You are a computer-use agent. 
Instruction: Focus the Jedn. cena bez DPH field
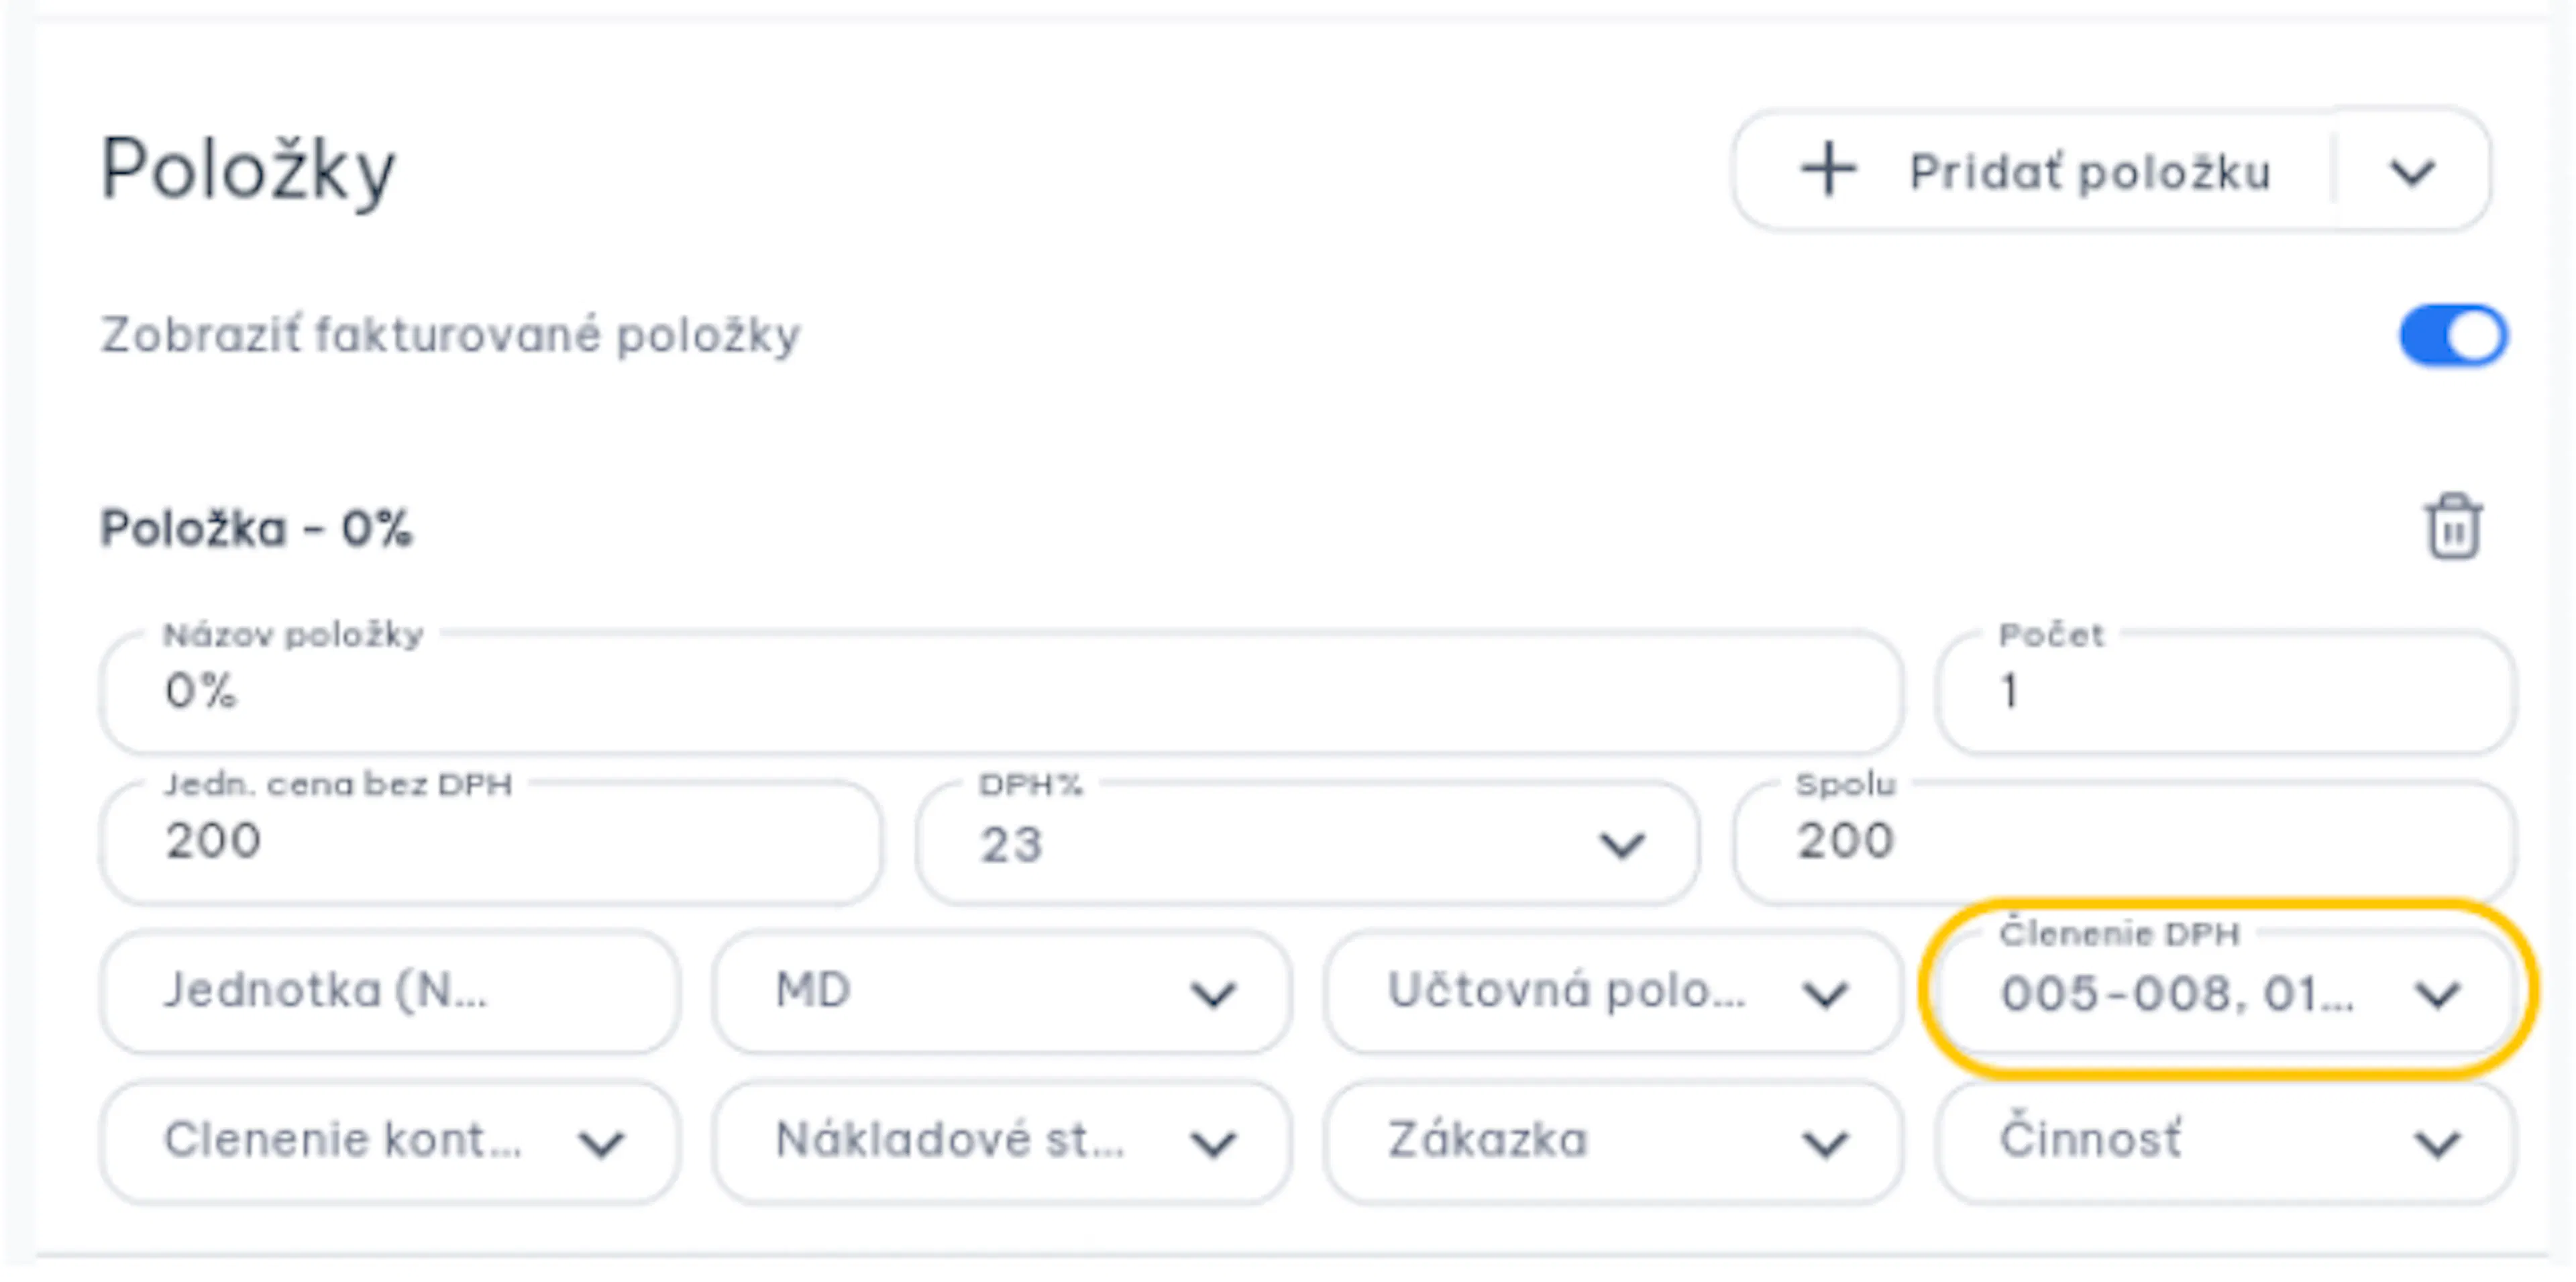click(491, 842)
